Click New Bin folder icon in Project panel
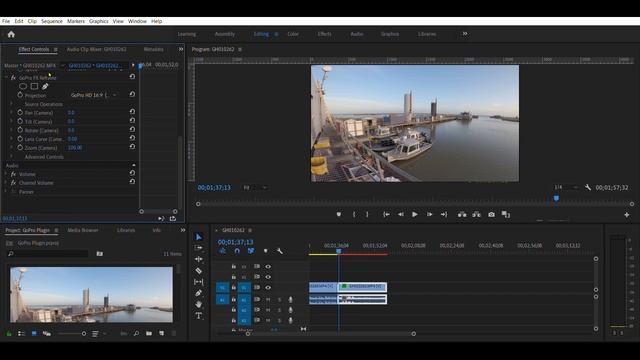Screen dimensions: 640x360 (149, 333)
